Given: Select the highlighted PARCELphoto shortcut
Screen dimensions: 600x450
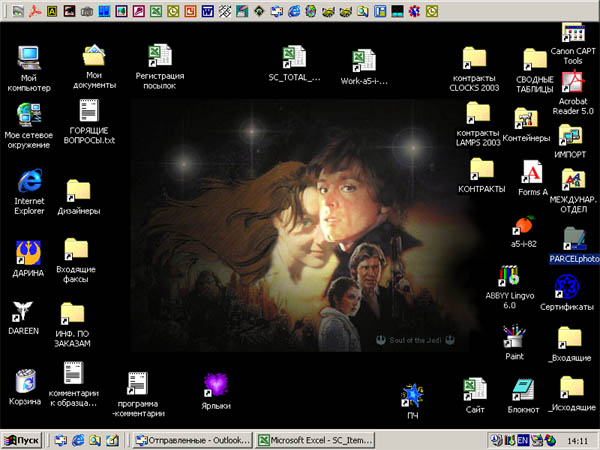Looking at the screenshot, I should (x=574, y=238).
